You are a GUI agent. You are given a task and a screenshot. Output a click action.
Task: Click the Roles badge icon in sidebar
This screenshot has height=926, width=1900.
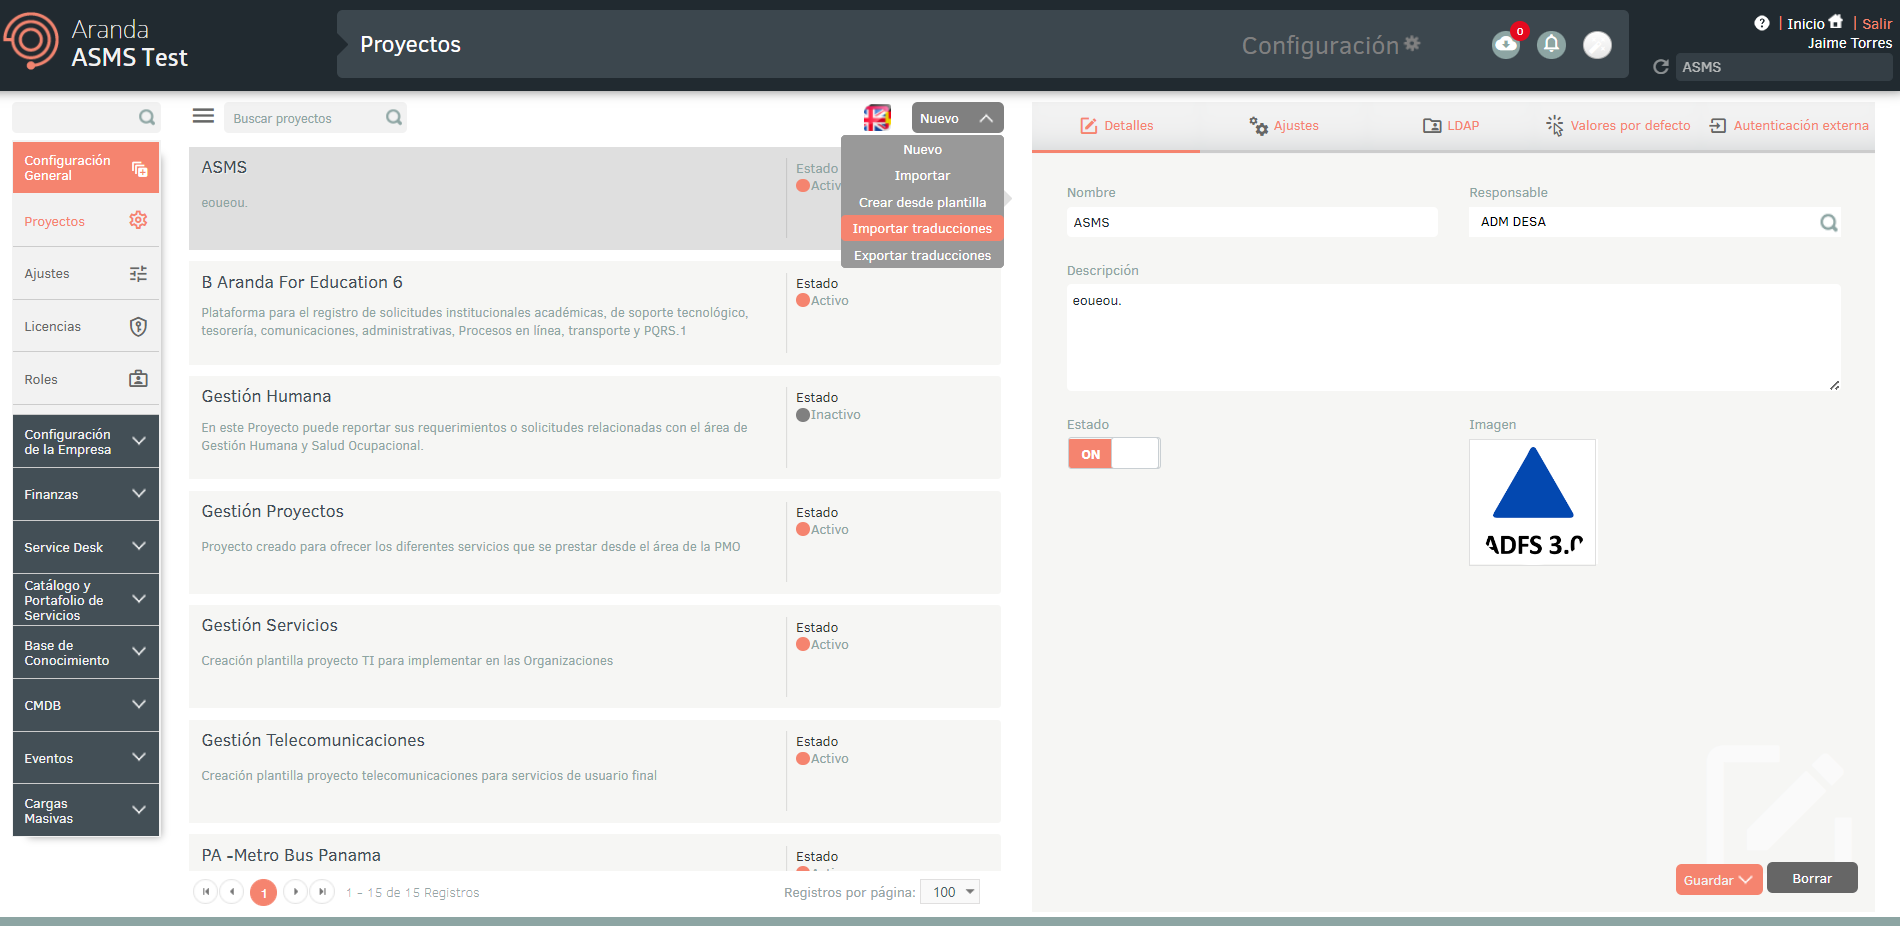[x=138, y=379]
